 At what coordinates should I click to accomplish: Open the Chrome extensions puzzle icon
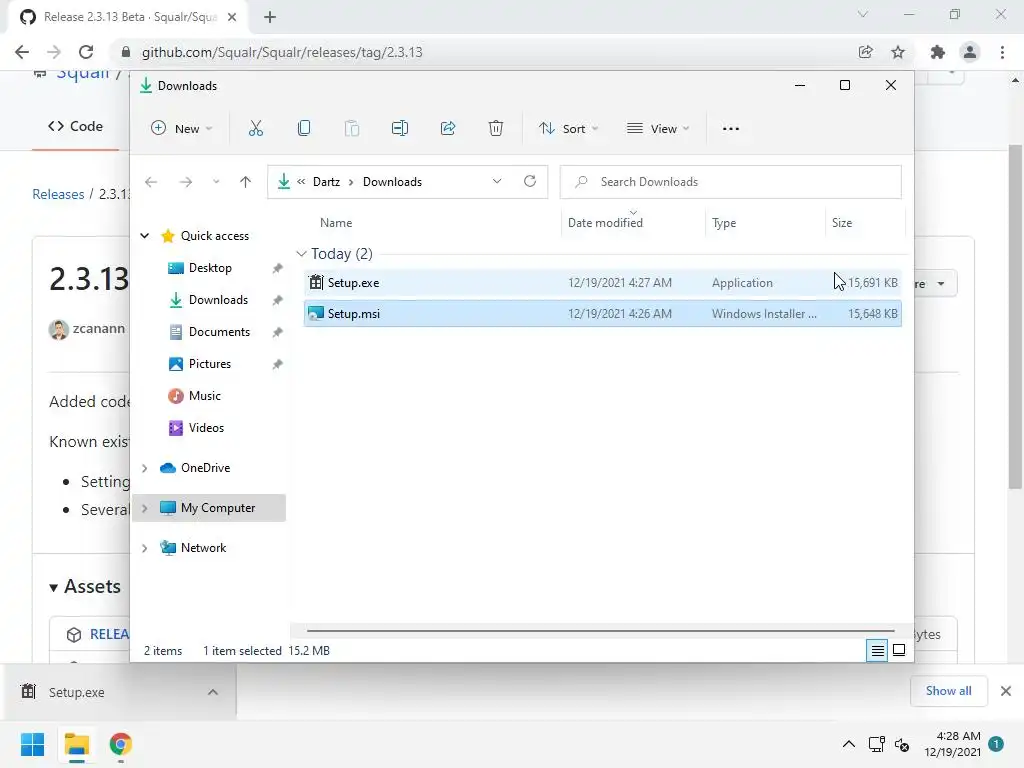tap(938, 52)
